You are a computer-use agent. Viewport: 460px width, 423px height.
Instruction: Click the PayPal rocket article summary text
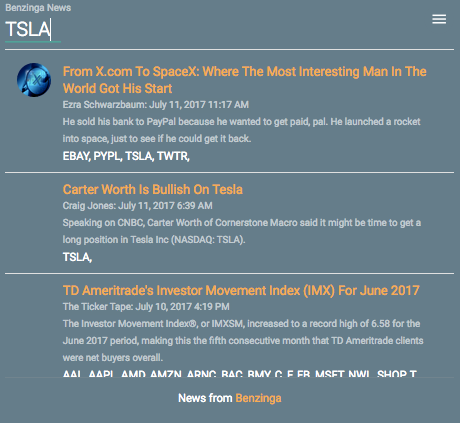point(242,130)
